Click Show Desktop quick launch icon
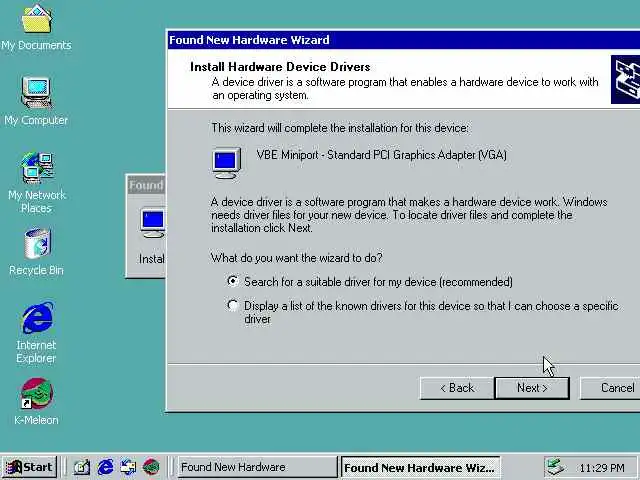640x480 pixels. [x=81, y=467]
